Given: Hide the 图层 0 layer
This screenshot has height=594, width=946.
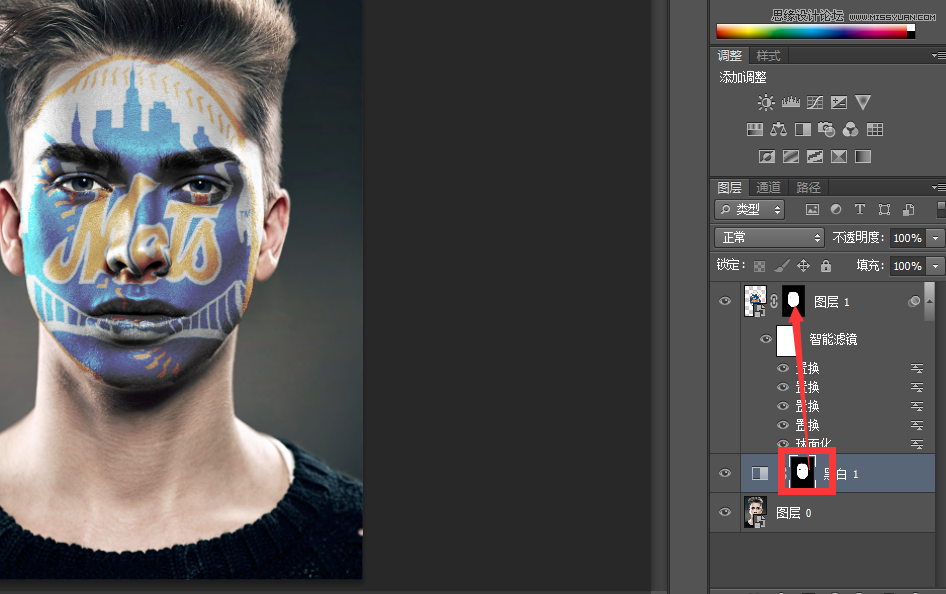Looking at the screenshot, I should coord(725,512).
